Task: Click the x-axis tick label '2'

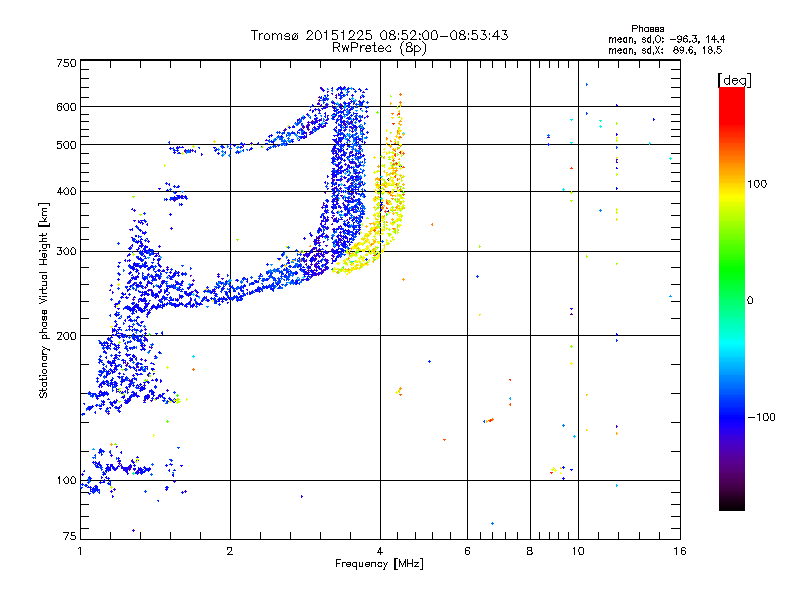Action: click(x=230, y=551)
